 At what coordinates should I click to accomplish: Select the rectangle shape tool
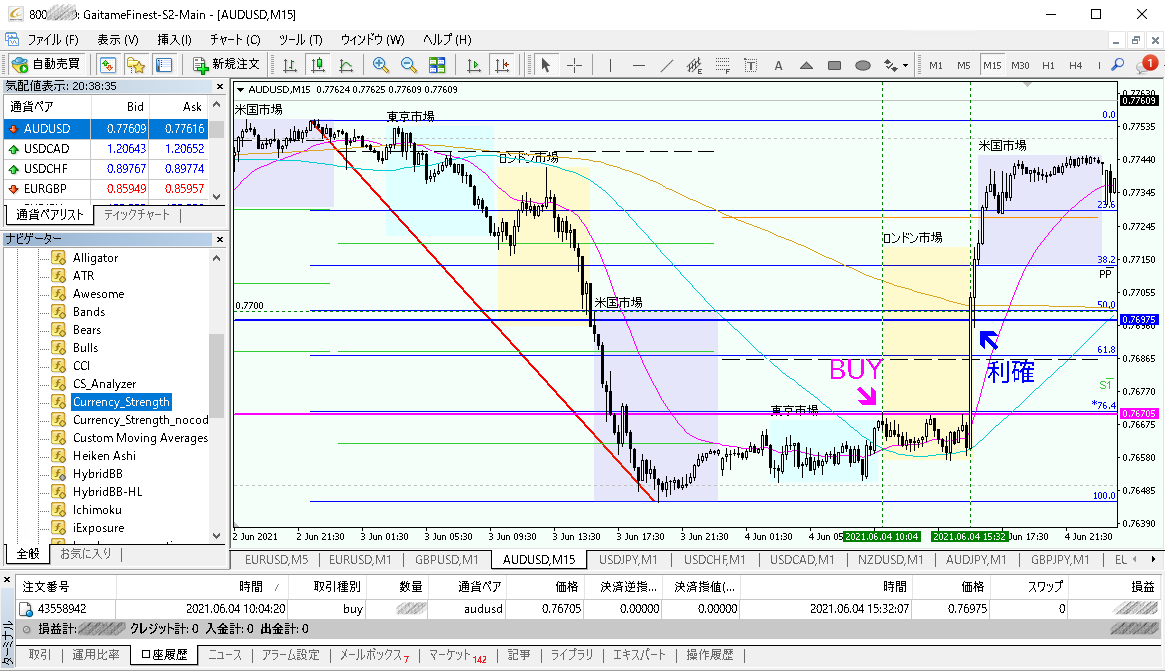click(x=834, y=65)
